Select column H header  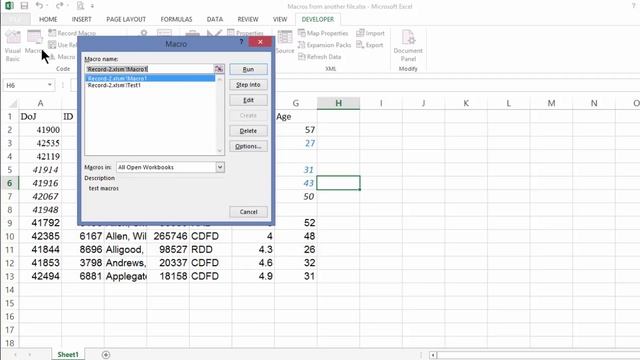coord(338,103)
